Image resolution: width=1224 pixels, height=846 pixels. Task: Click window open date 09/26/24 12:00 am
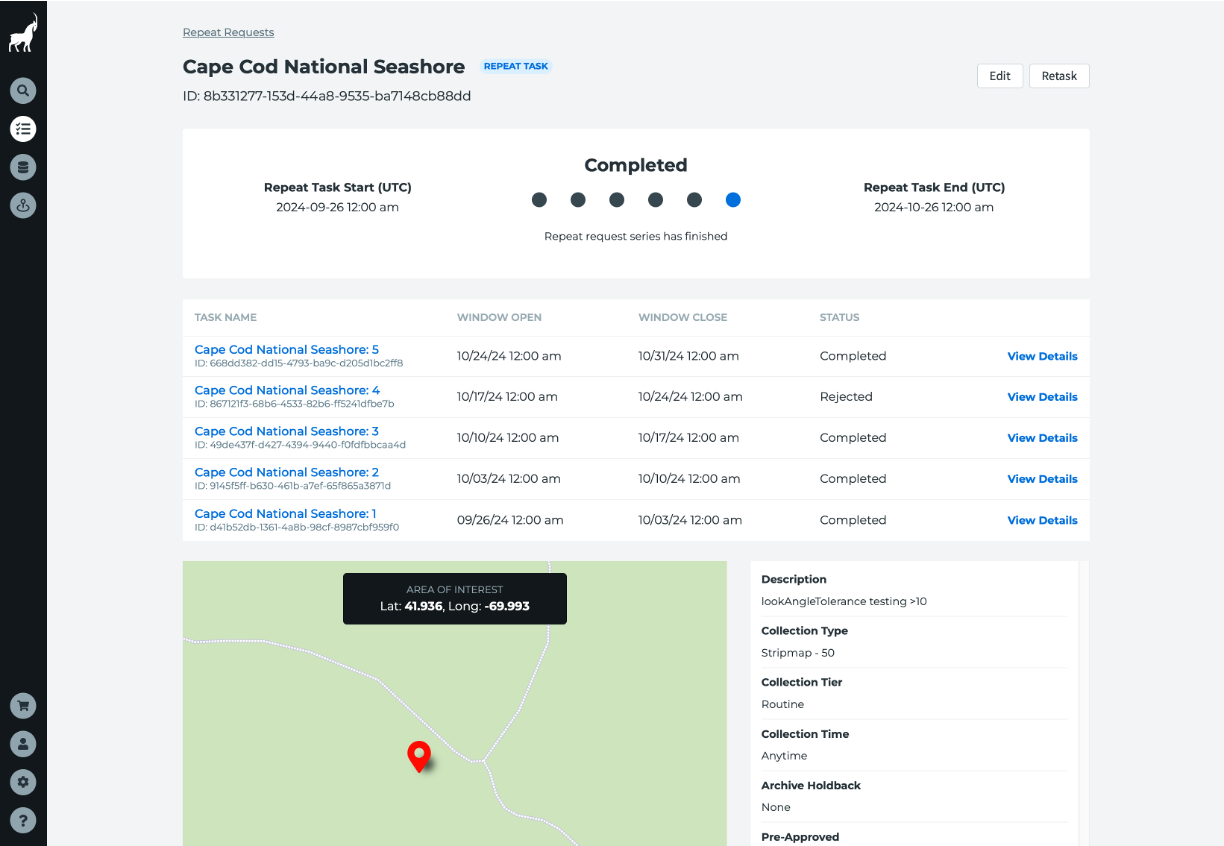coord(510,520)
